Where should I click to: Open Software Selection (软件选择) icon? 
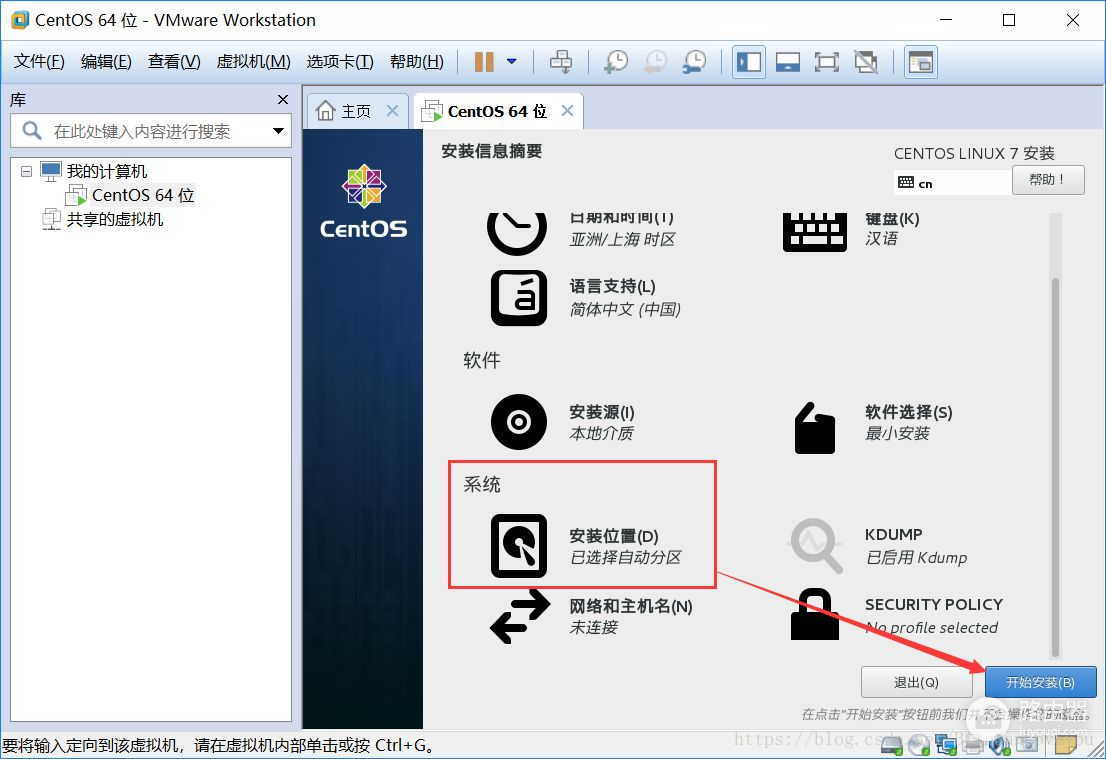813,427
